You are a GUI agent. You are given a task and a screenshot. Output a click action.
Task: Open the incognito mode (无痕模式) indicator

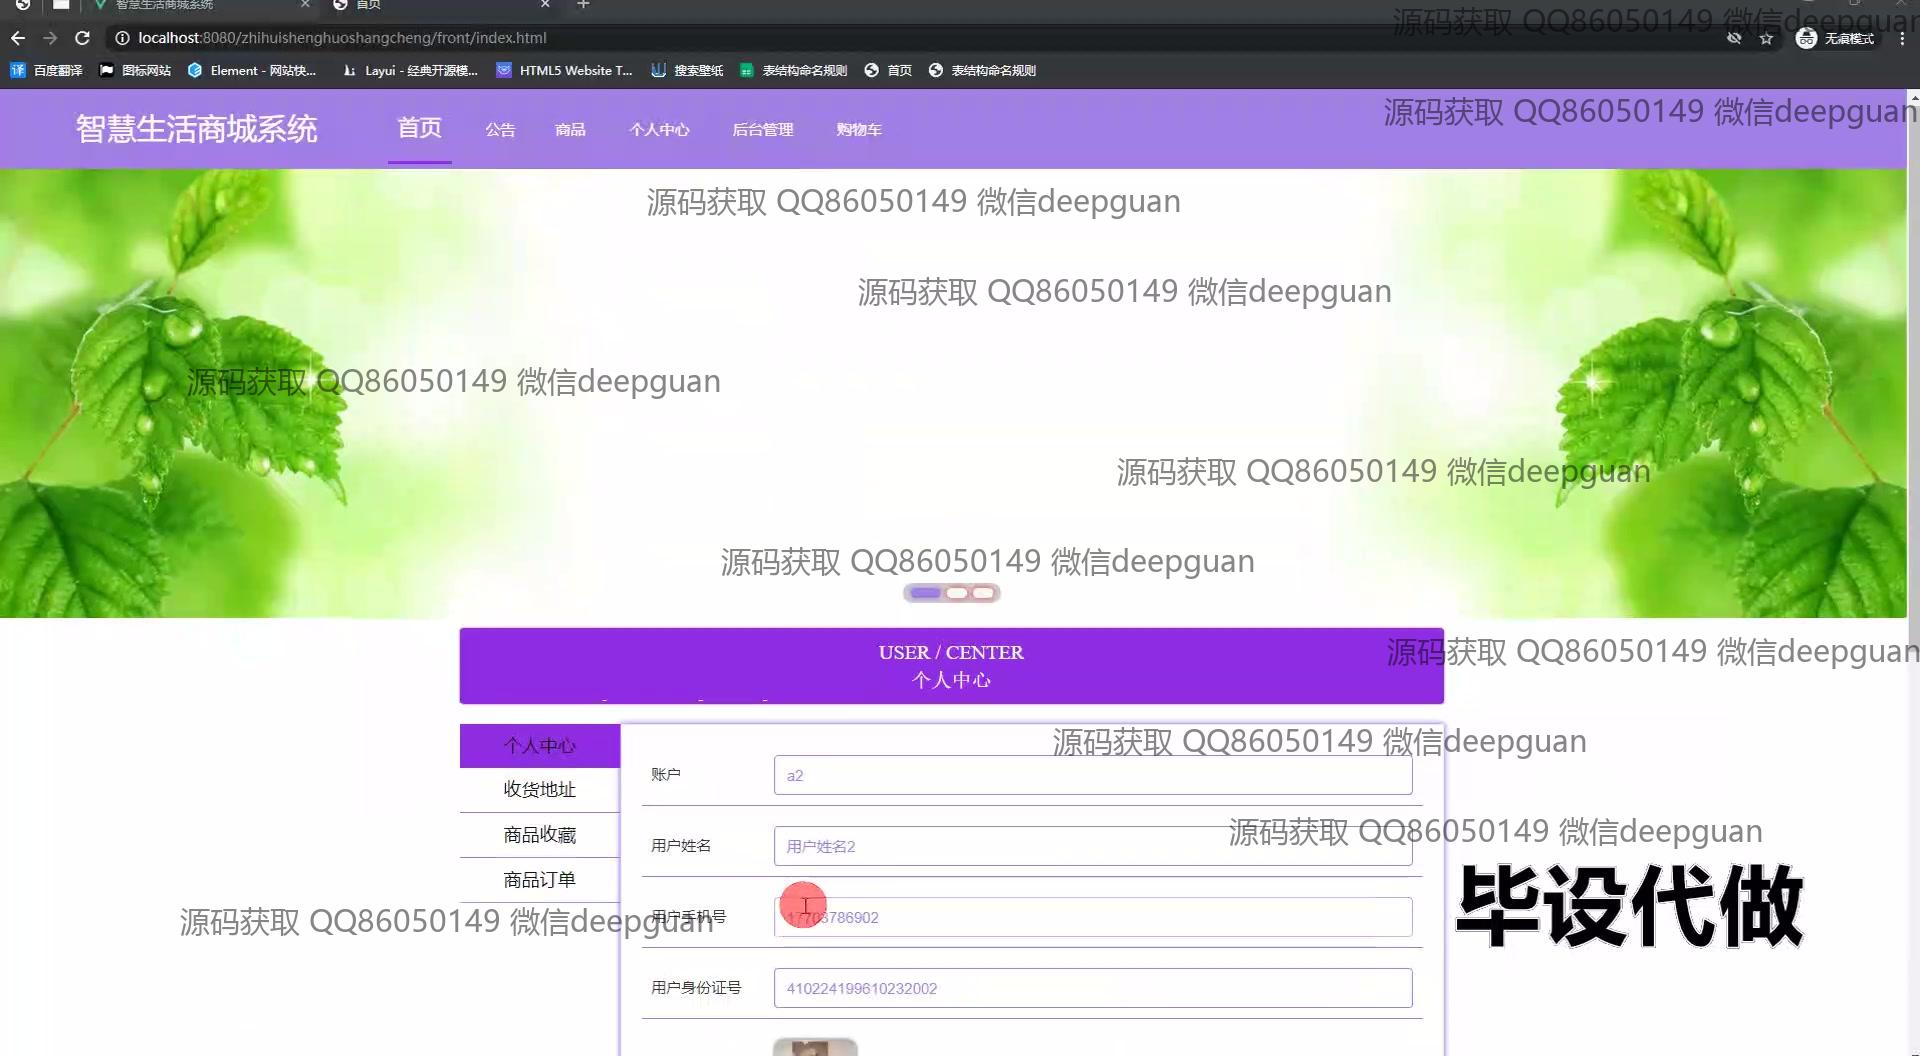coord(1835,38)
